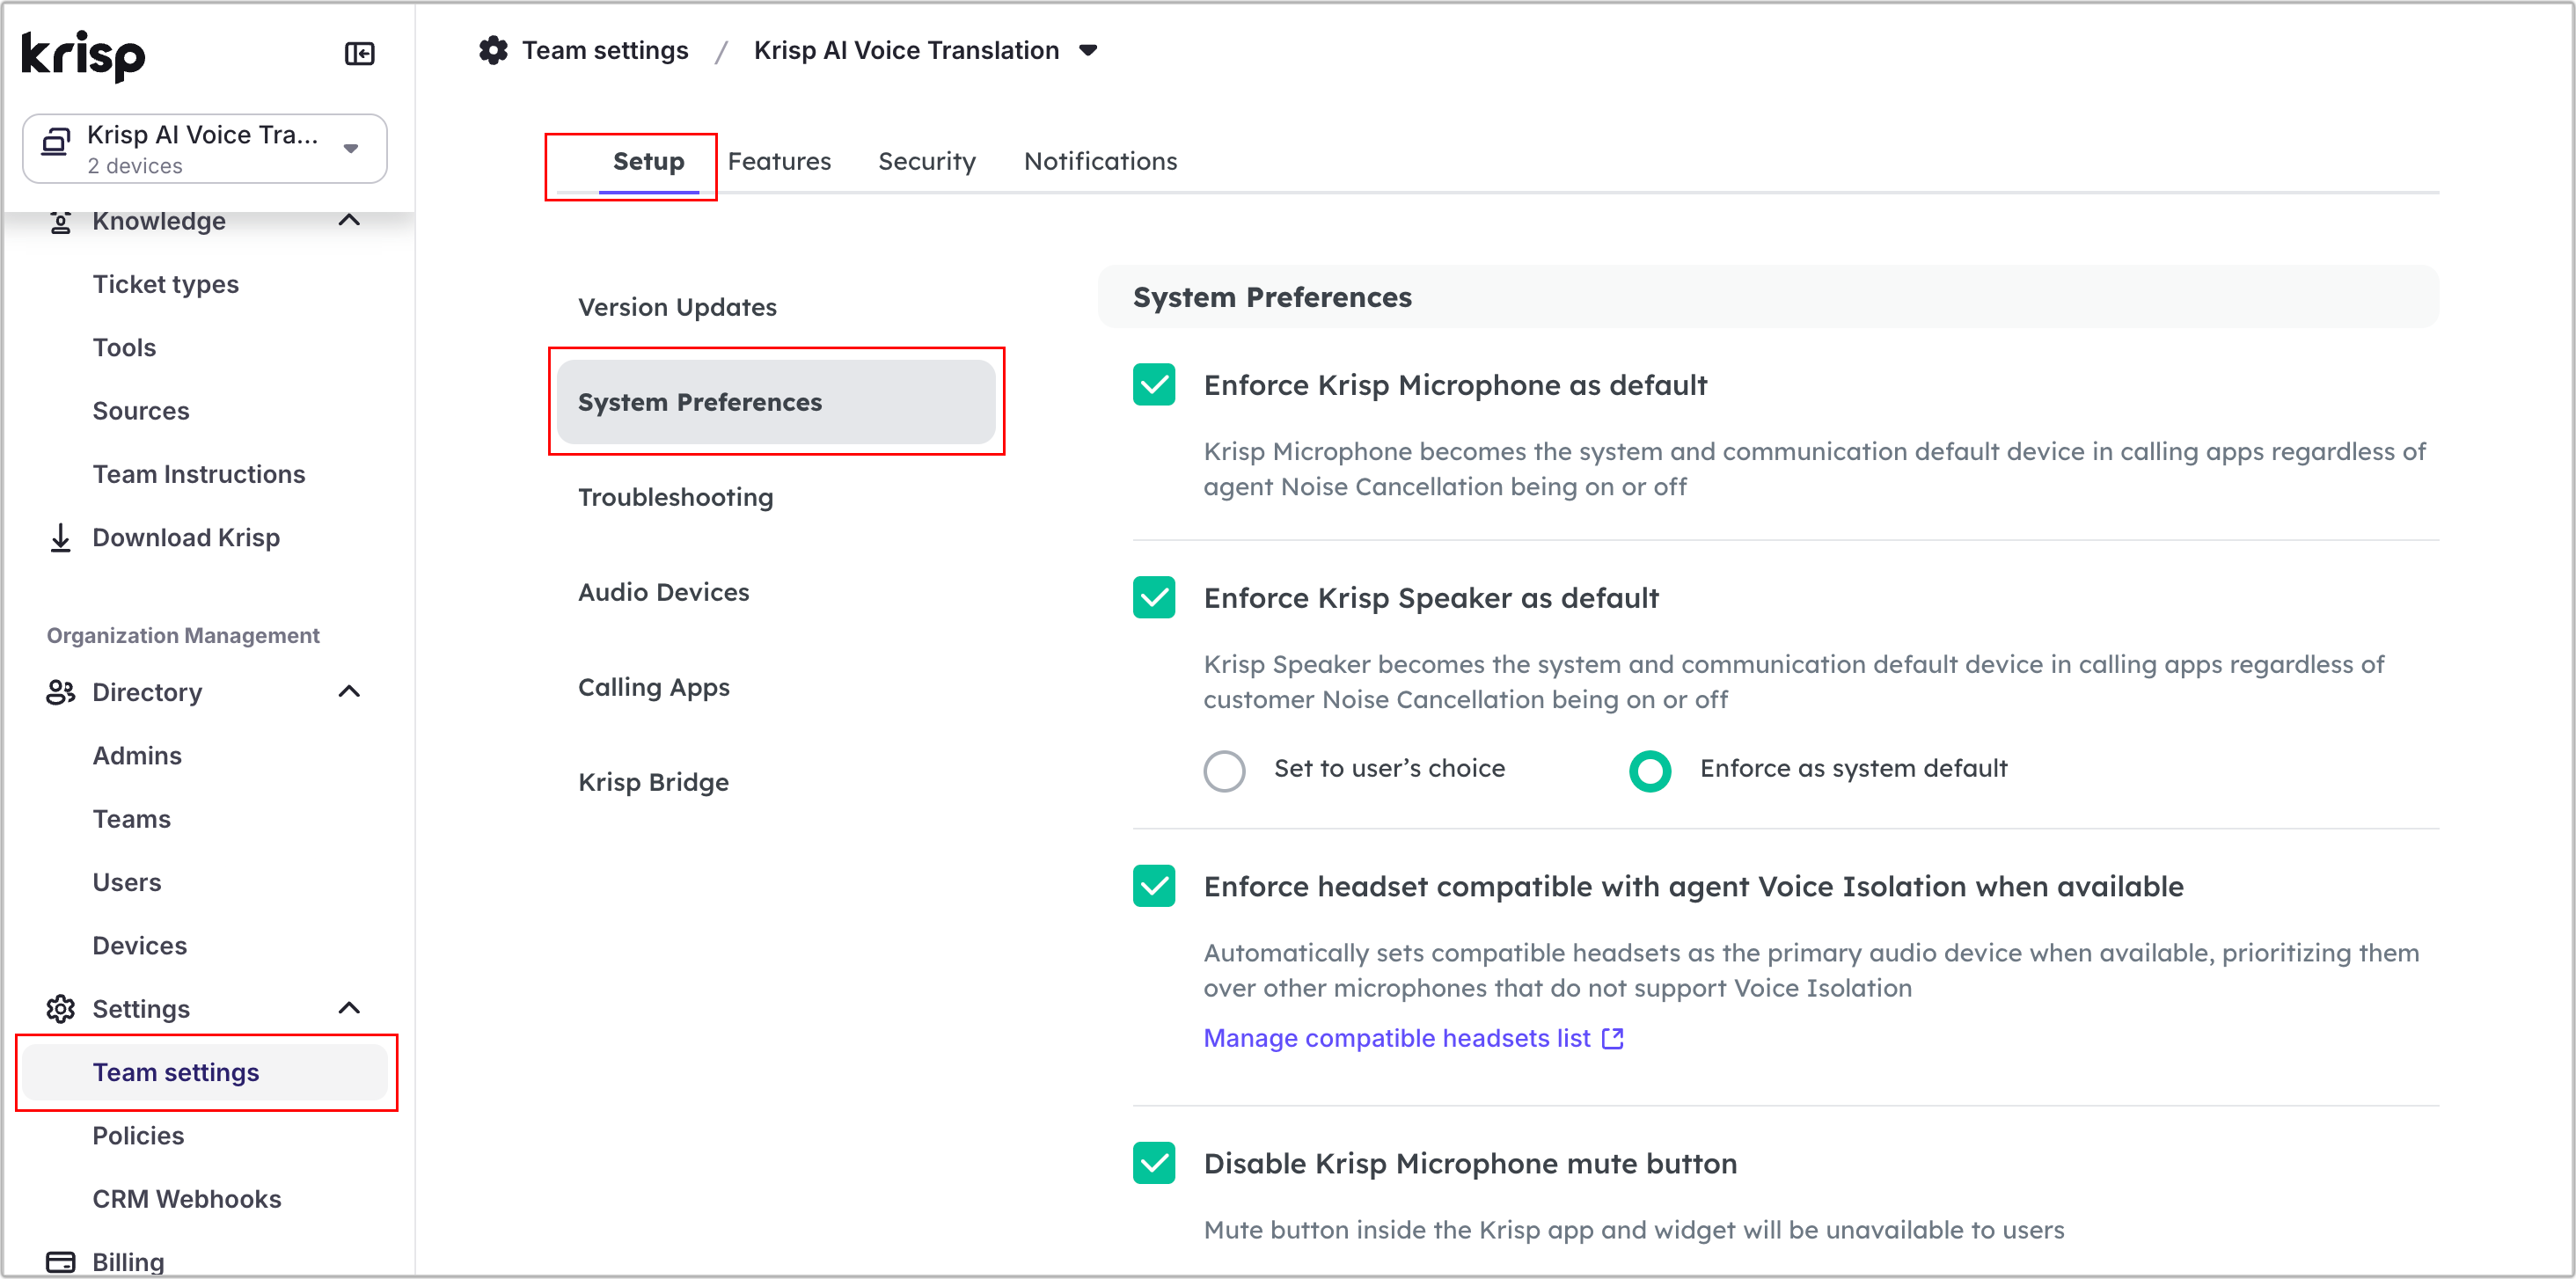Screen dimensions: 2576x1279
Task: Click the Krisp logo
Action: [x=84, y=55]
